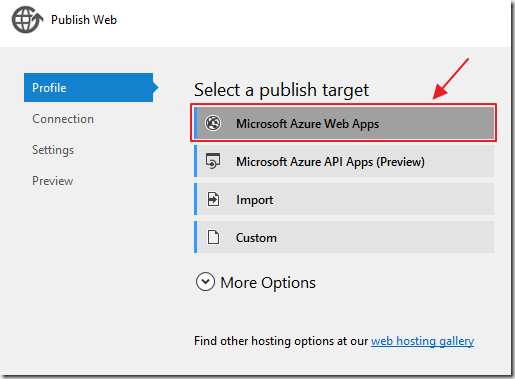Switch to the Connection step
515x379 pixels.
coord(63,119)
